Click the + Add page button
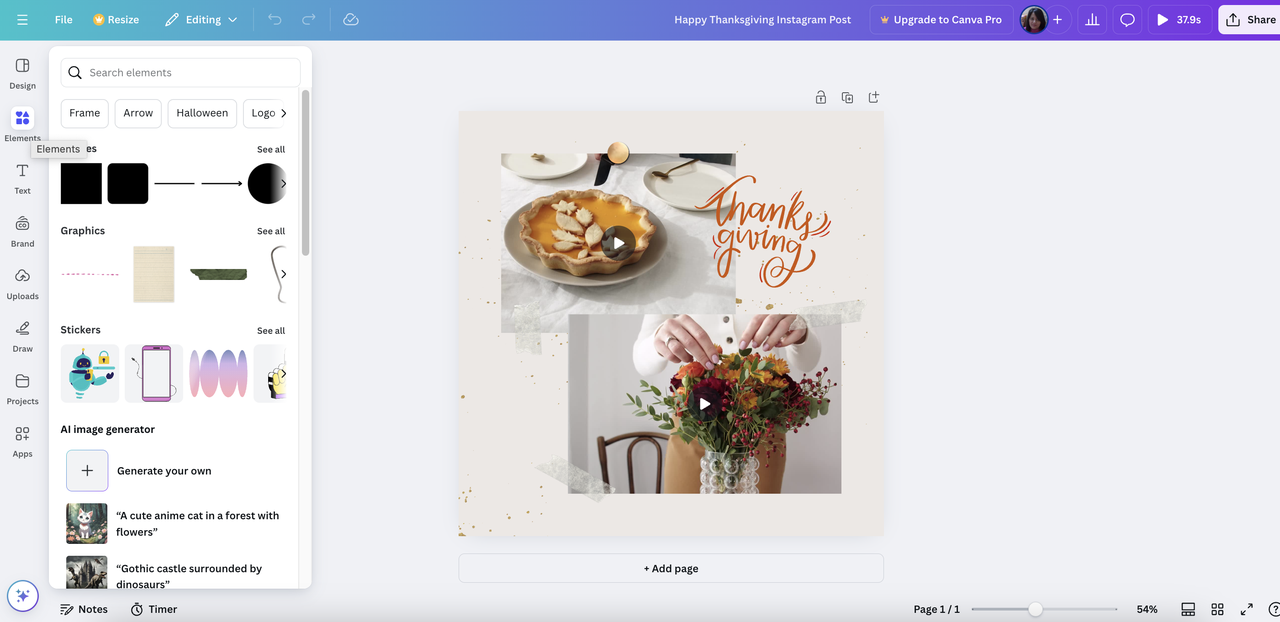 [x=671, y=568]
